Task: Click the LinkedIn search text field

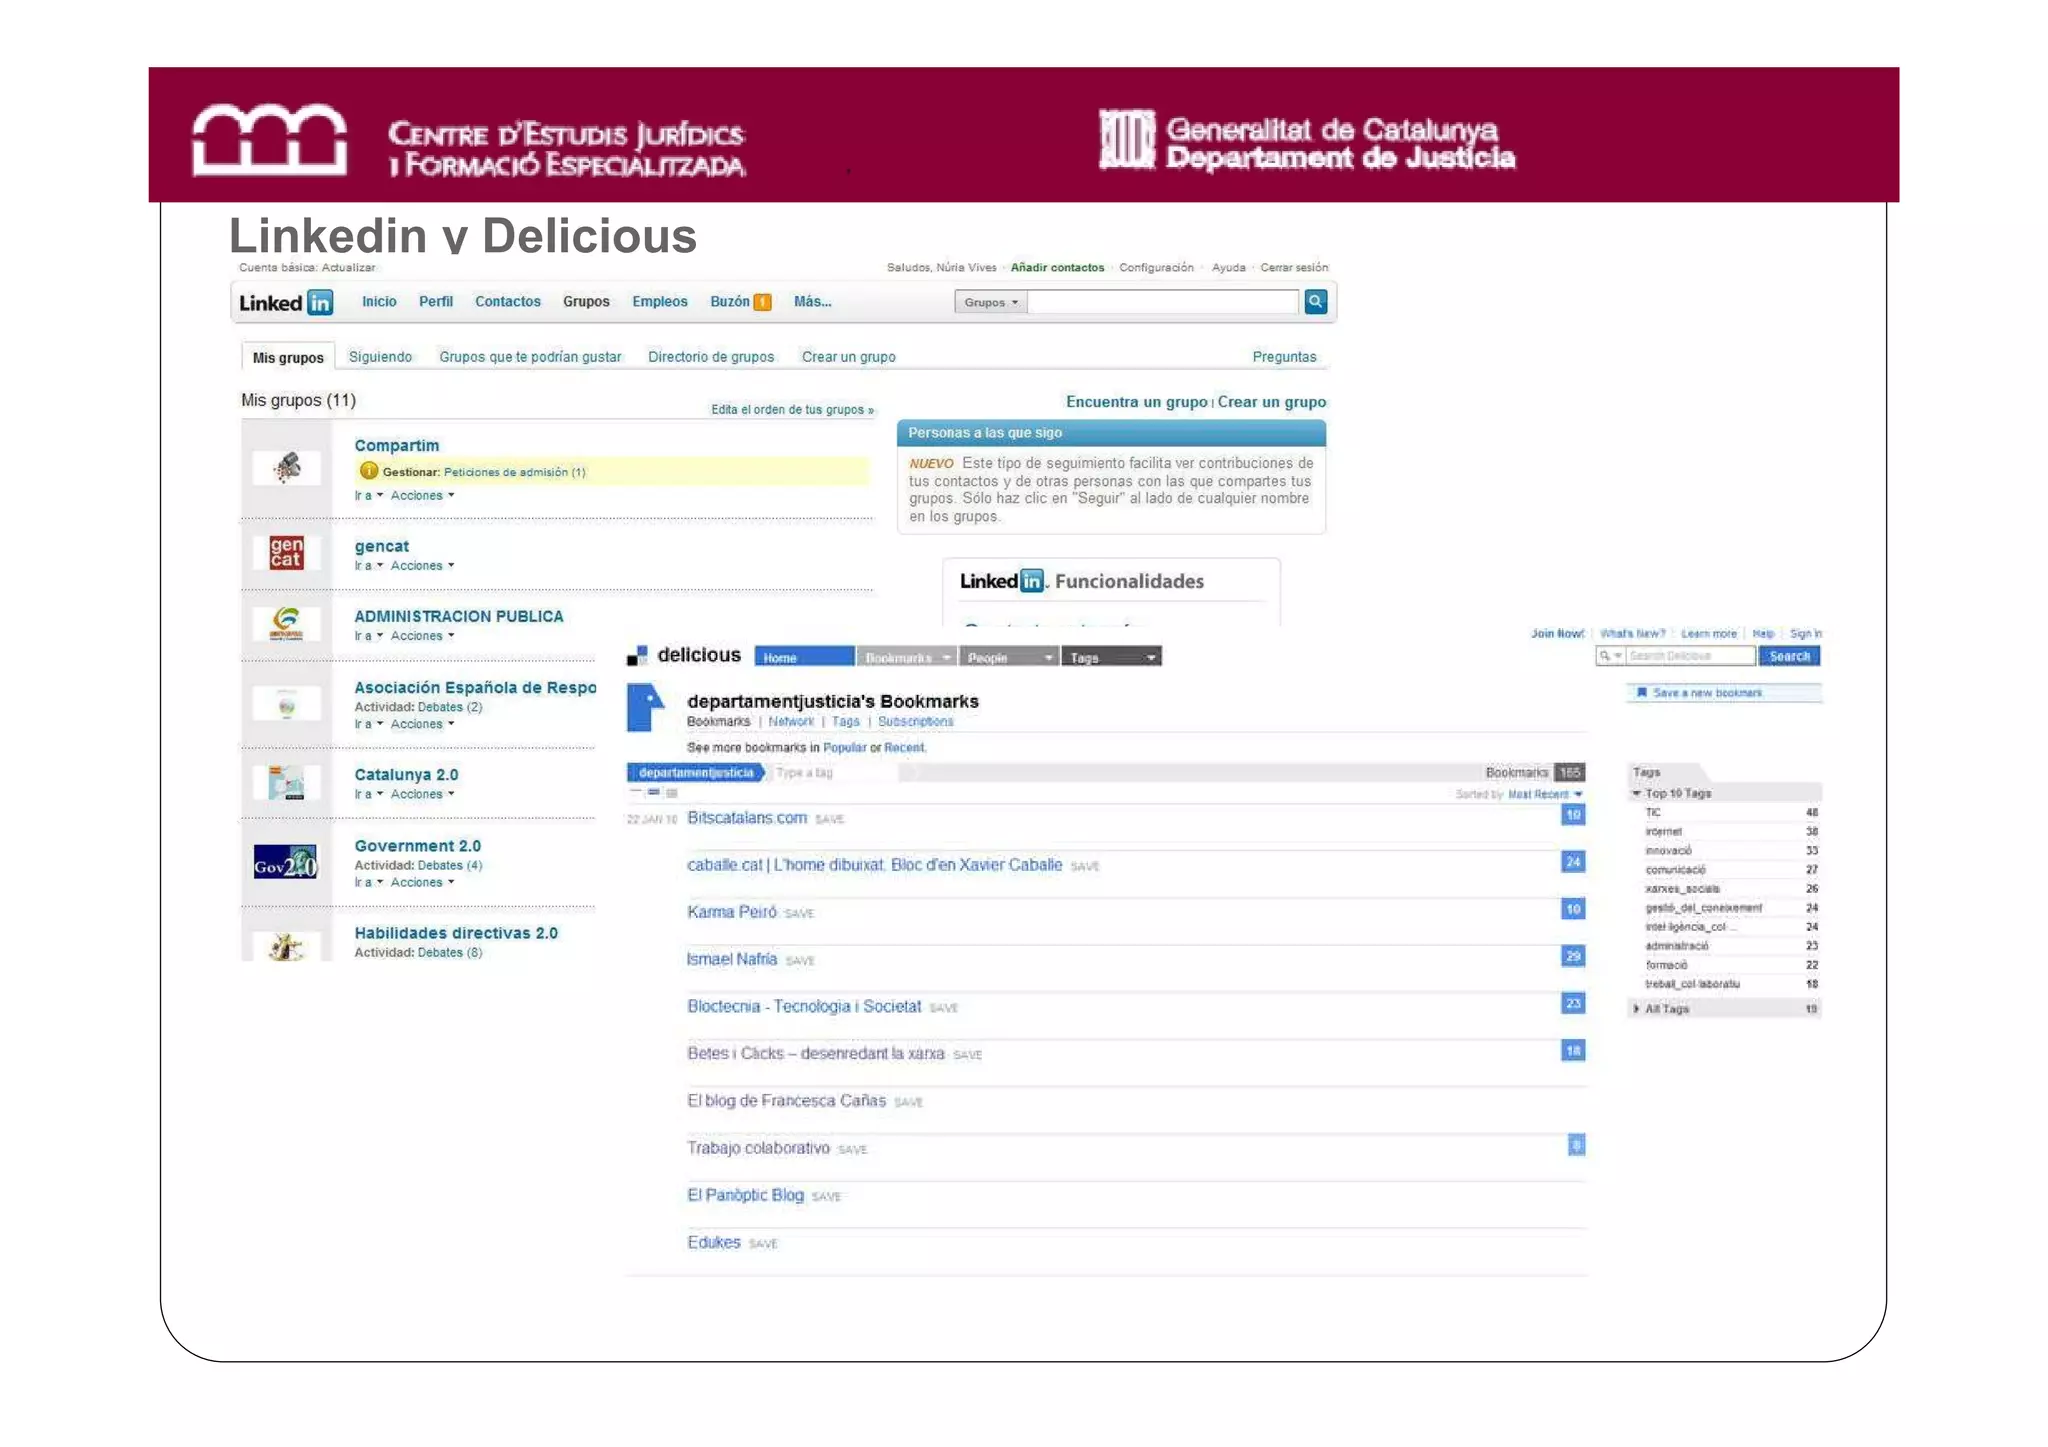Action: (1162, 302)
